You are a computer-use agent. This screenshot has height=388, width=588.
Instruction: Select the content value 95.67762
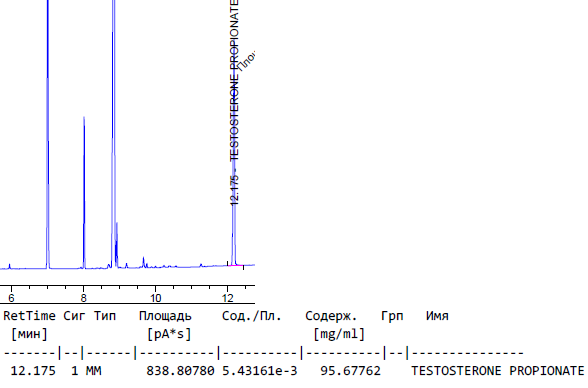pyautogui.click(x=350, y=371)
